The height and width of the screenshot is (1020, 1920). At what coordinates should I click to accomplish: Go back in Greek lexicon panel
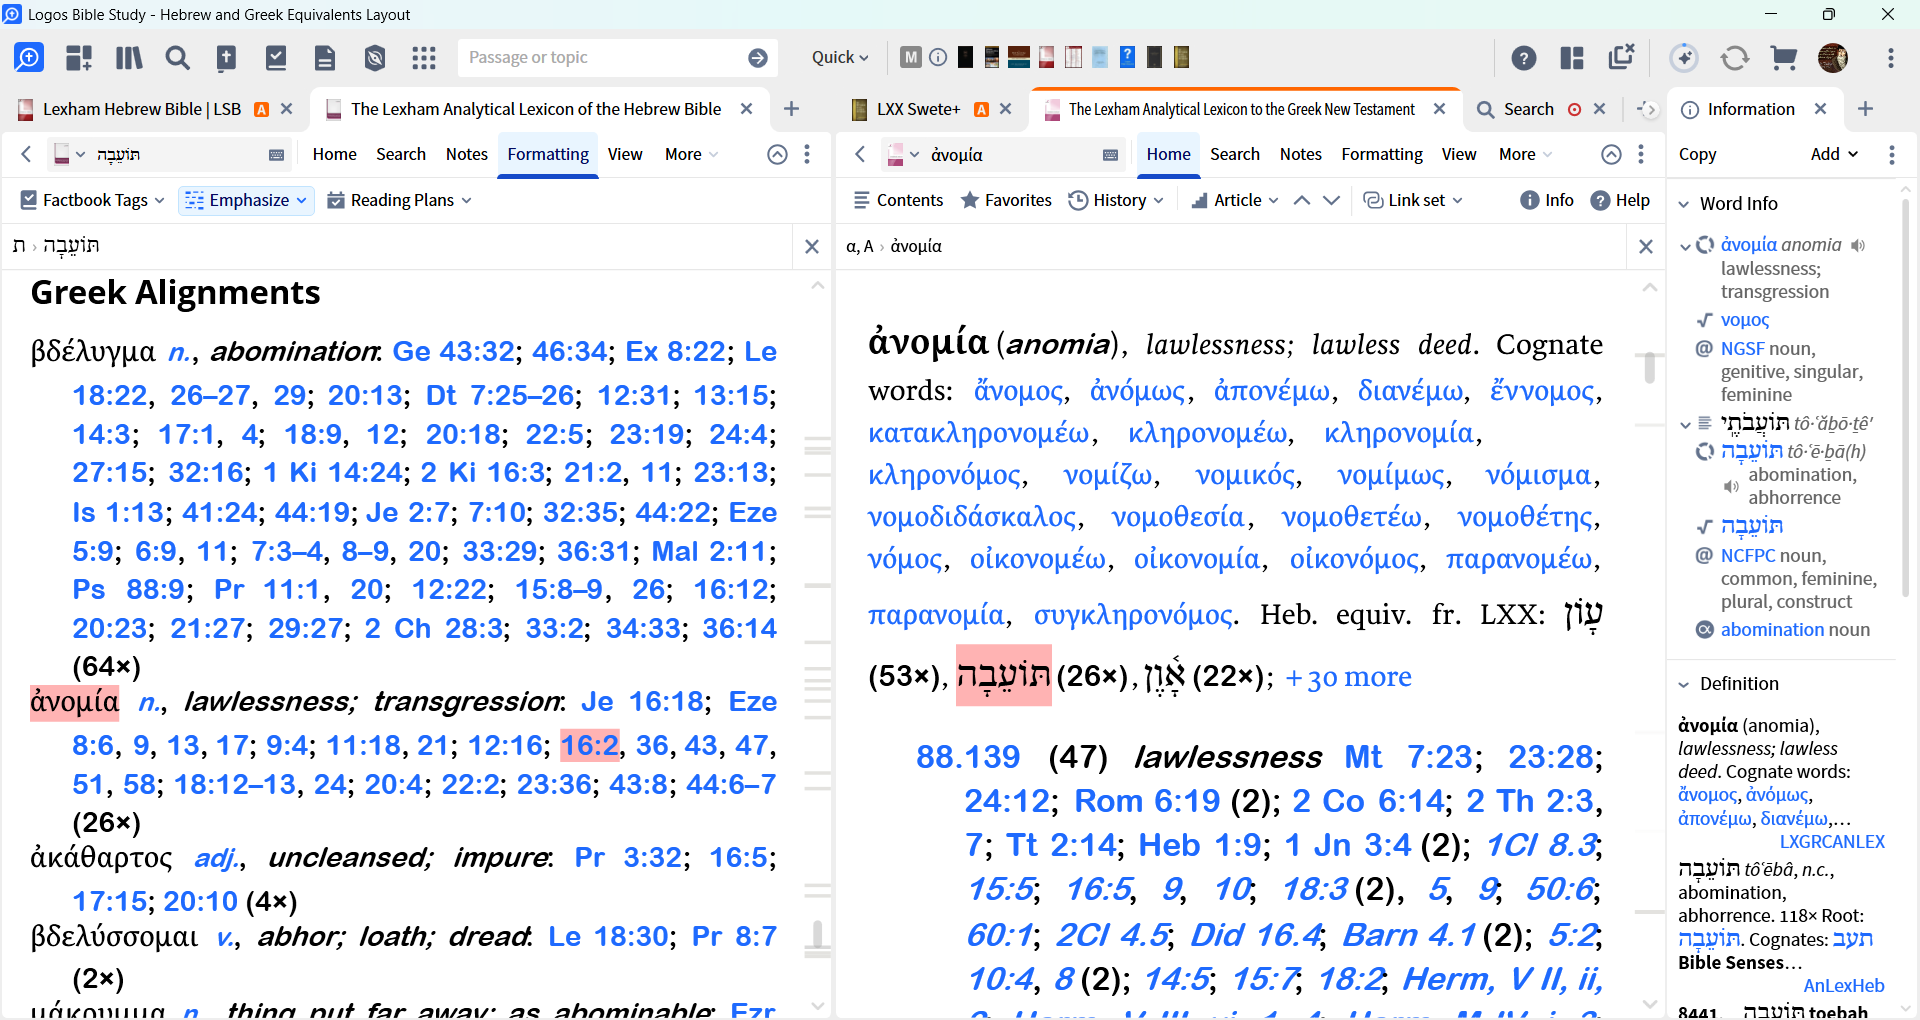860,154
